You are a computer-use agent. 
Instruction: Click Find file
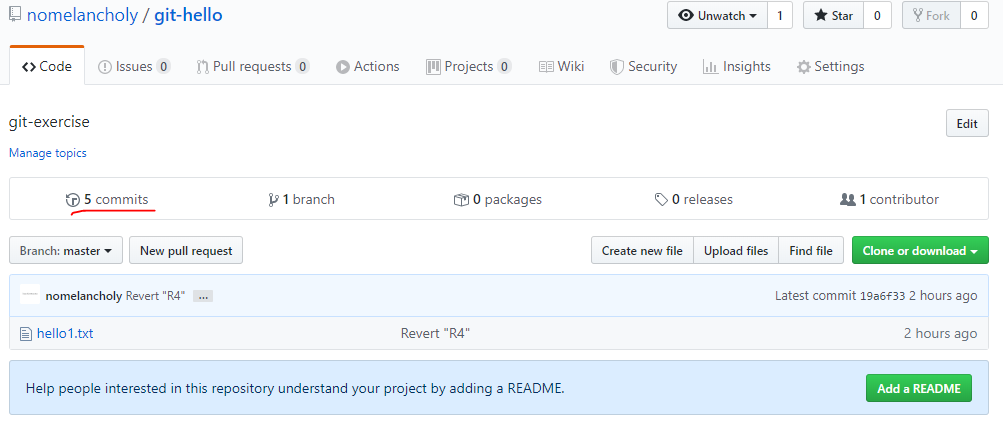810,251
